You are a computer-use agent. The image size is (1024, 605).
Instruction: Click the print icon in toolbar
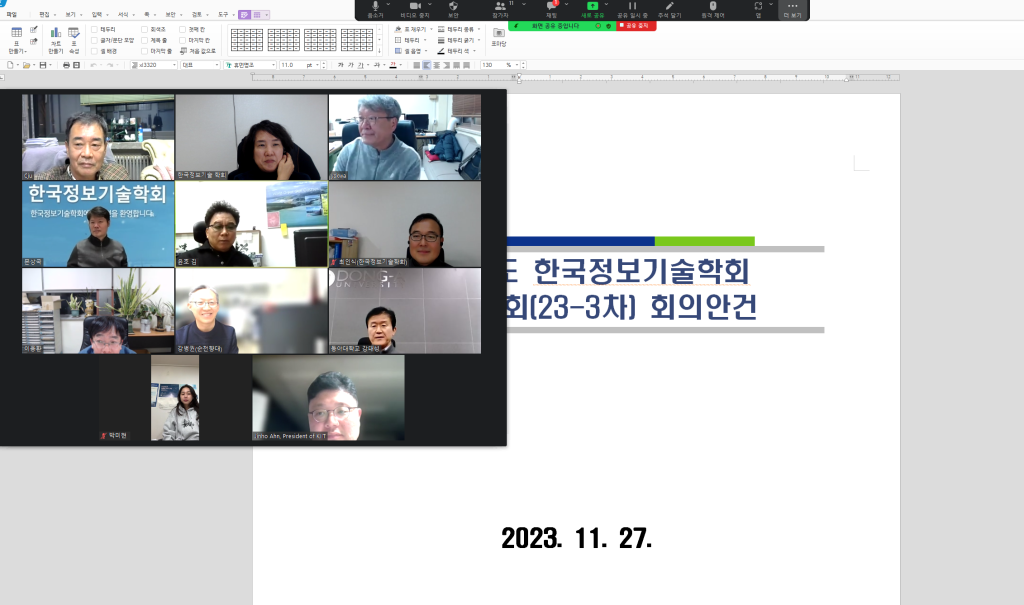point(66,65)
